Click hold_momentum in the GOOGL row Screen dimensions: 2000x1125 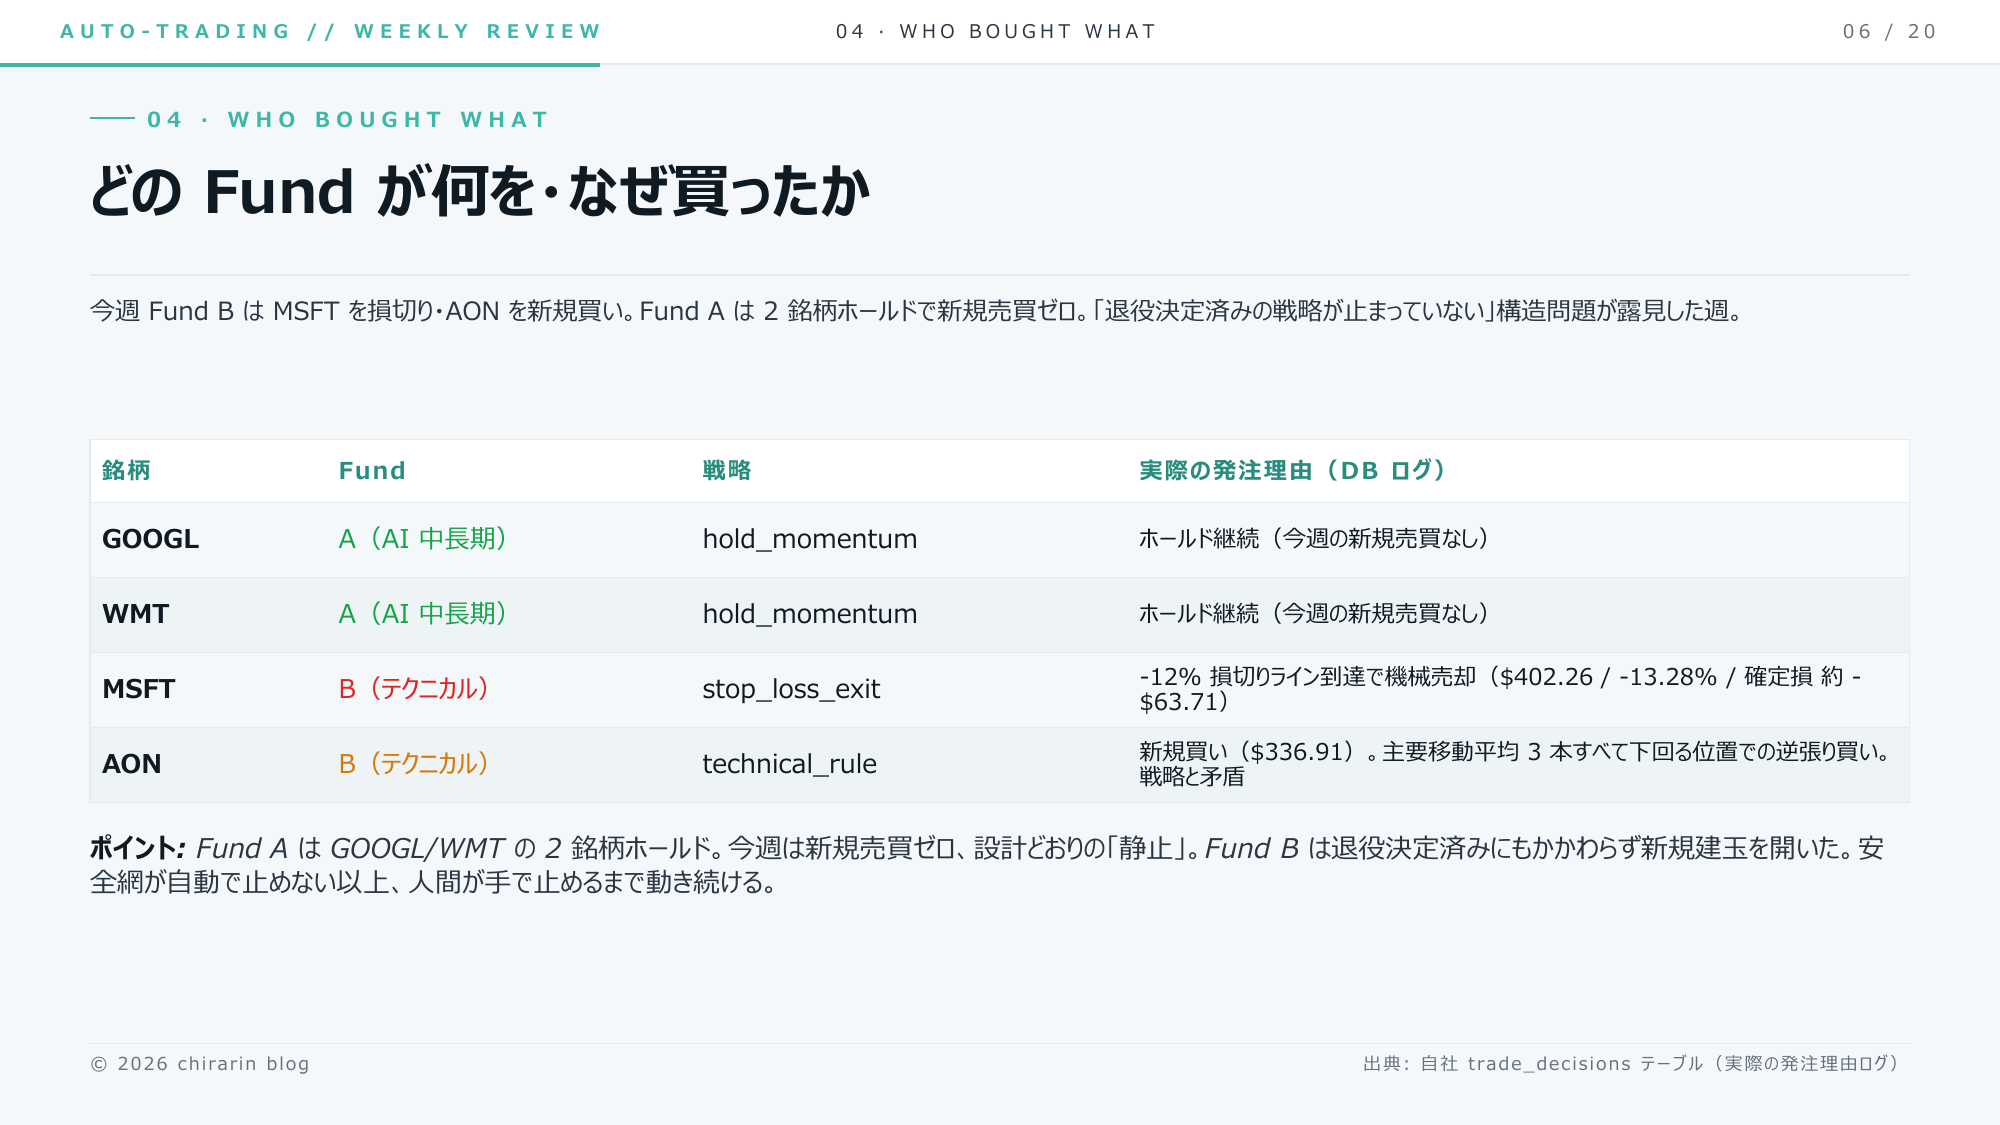tap(809, 539)
